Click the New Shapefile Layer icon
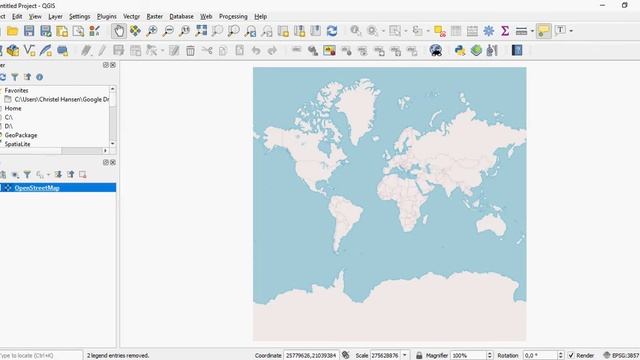The width and height of the screenshot is (640, 360). (29, 51)
